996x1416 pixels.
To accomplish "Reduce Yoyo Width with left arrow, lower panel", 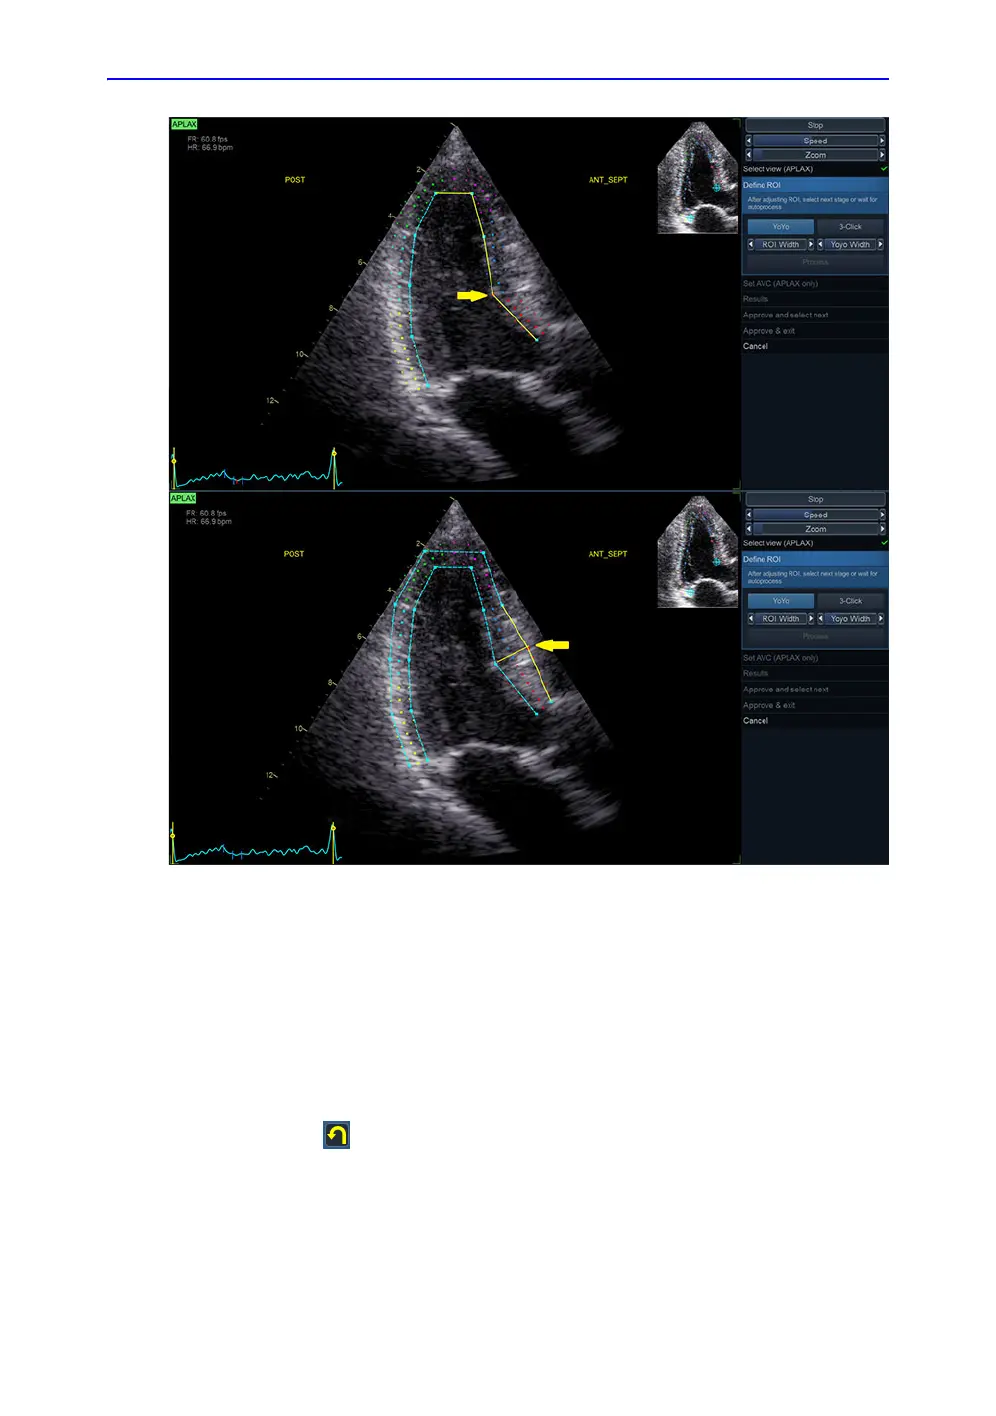I will 821,619.
